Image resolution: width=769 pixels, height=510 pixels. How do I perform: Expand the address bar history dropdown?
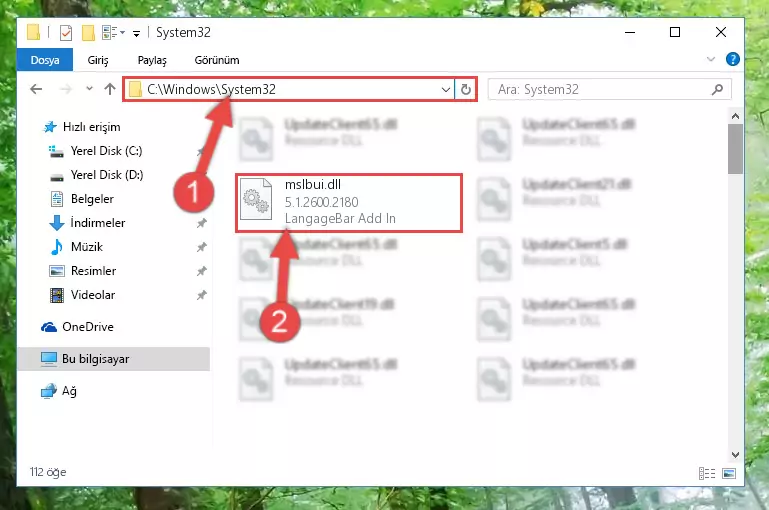pos(446,89)
